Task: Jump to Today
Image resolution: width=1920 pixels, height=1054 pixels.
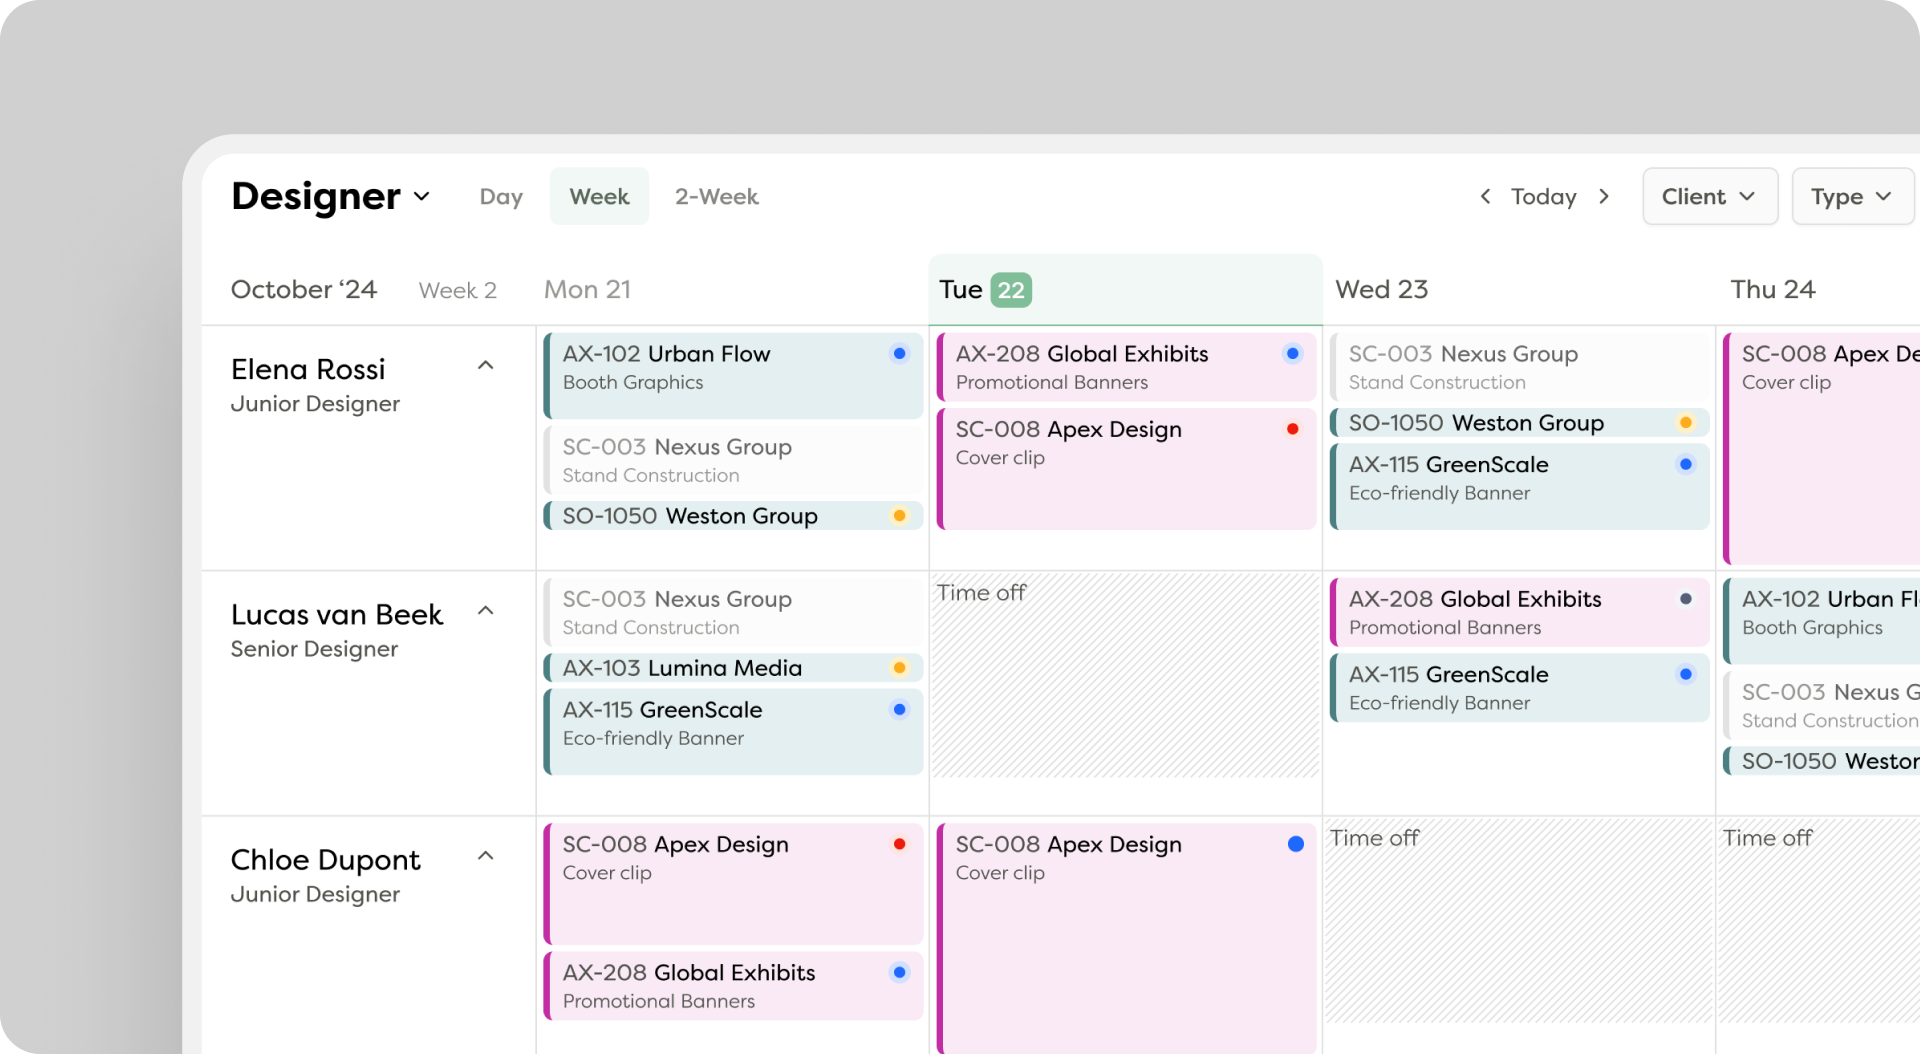Action: [1543, 196]
